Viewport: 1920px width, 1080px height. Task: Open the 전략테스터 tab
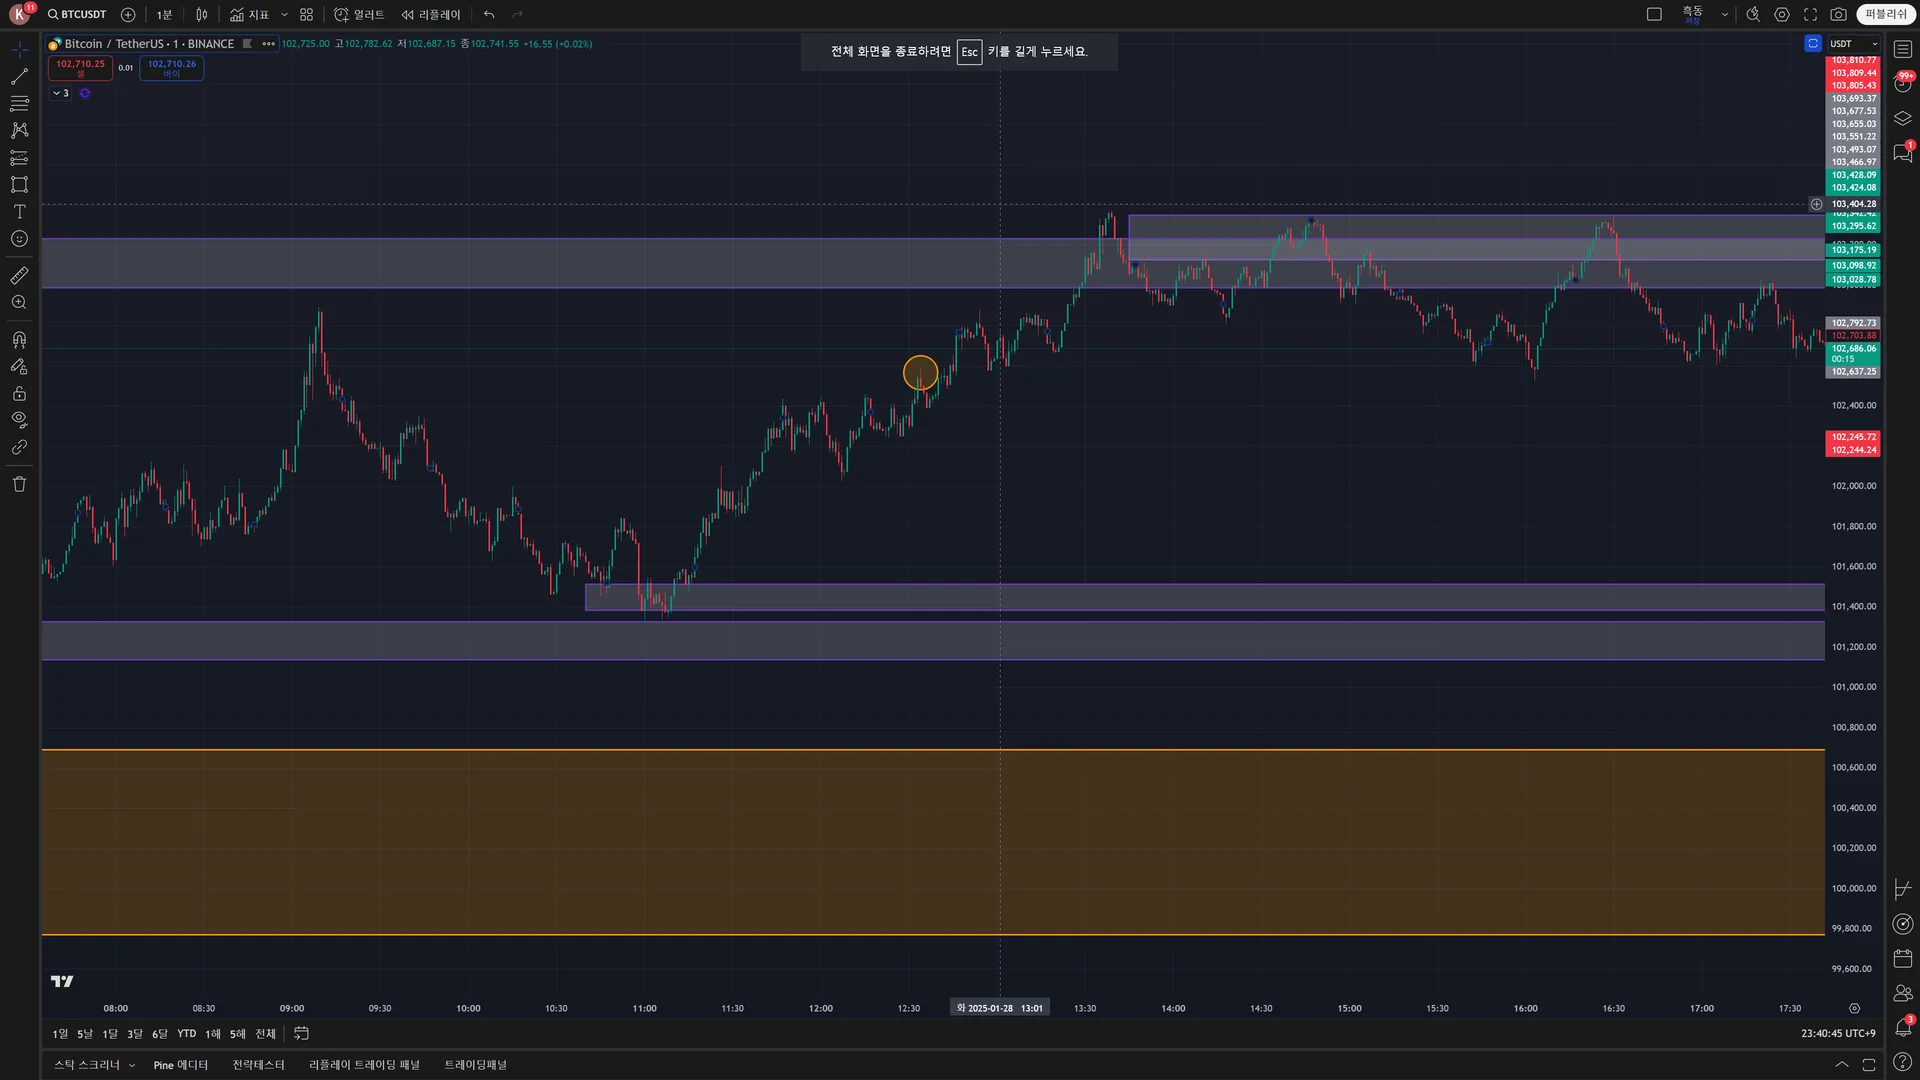[x=258, y=1065]
